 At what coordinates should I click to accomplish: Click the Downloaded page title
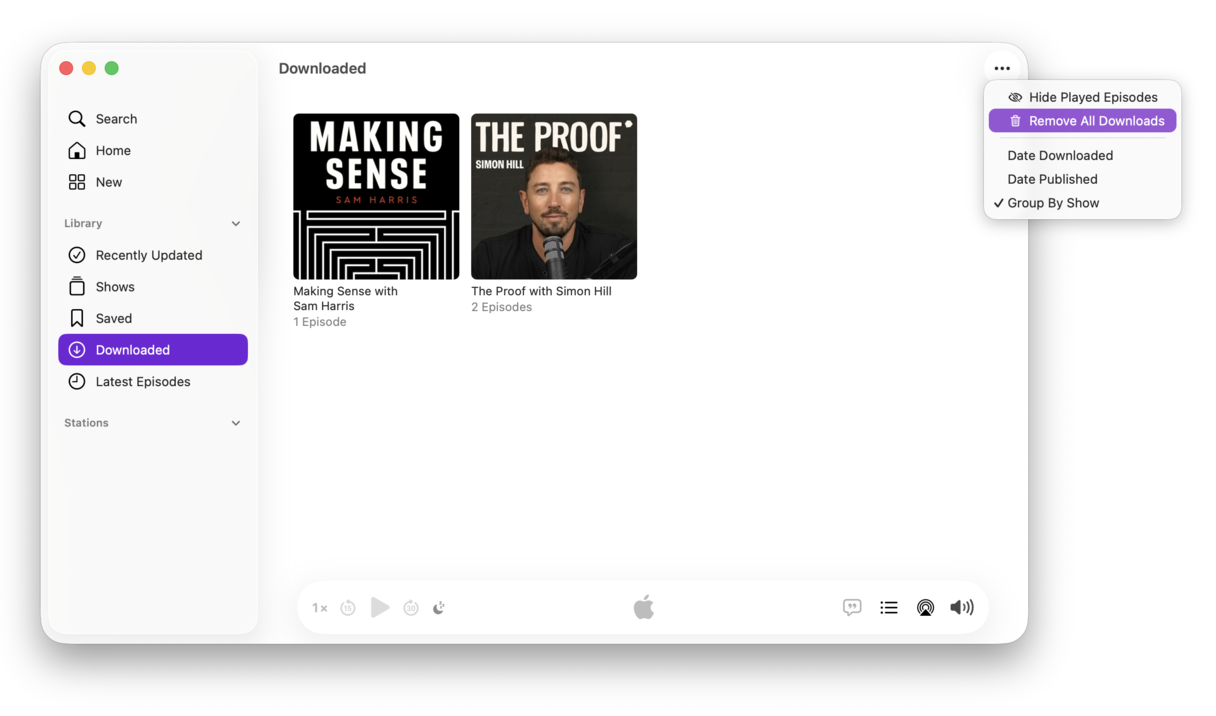[x=322, y=68]
